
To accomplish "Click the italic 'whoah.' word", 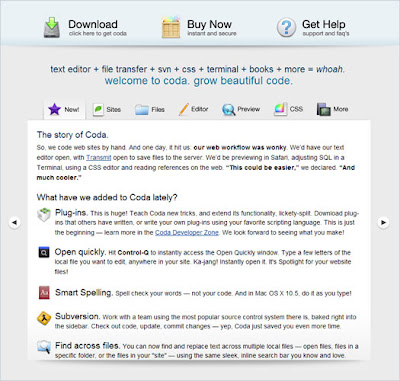I will tap(330, 69).
